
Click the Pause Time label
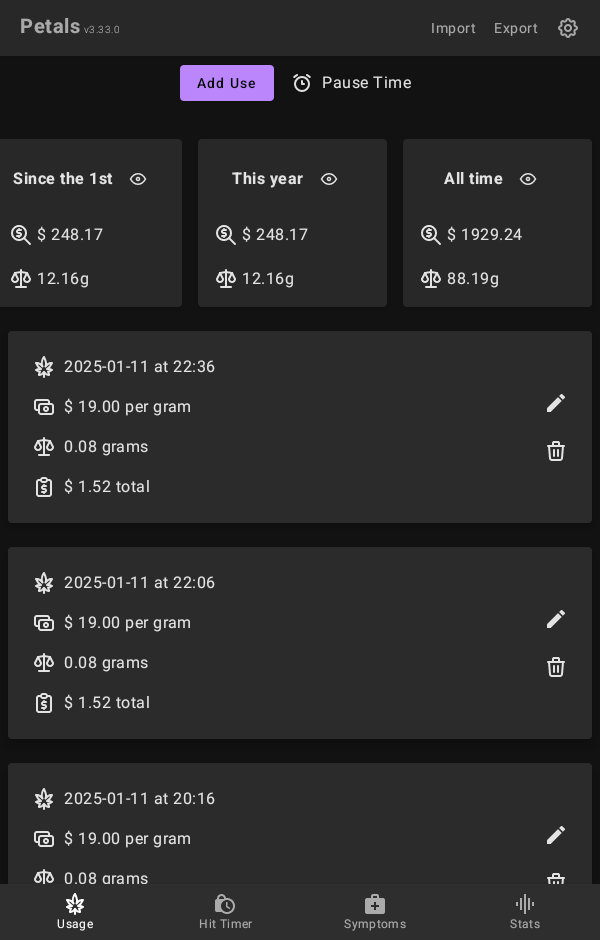coord(366,83)
